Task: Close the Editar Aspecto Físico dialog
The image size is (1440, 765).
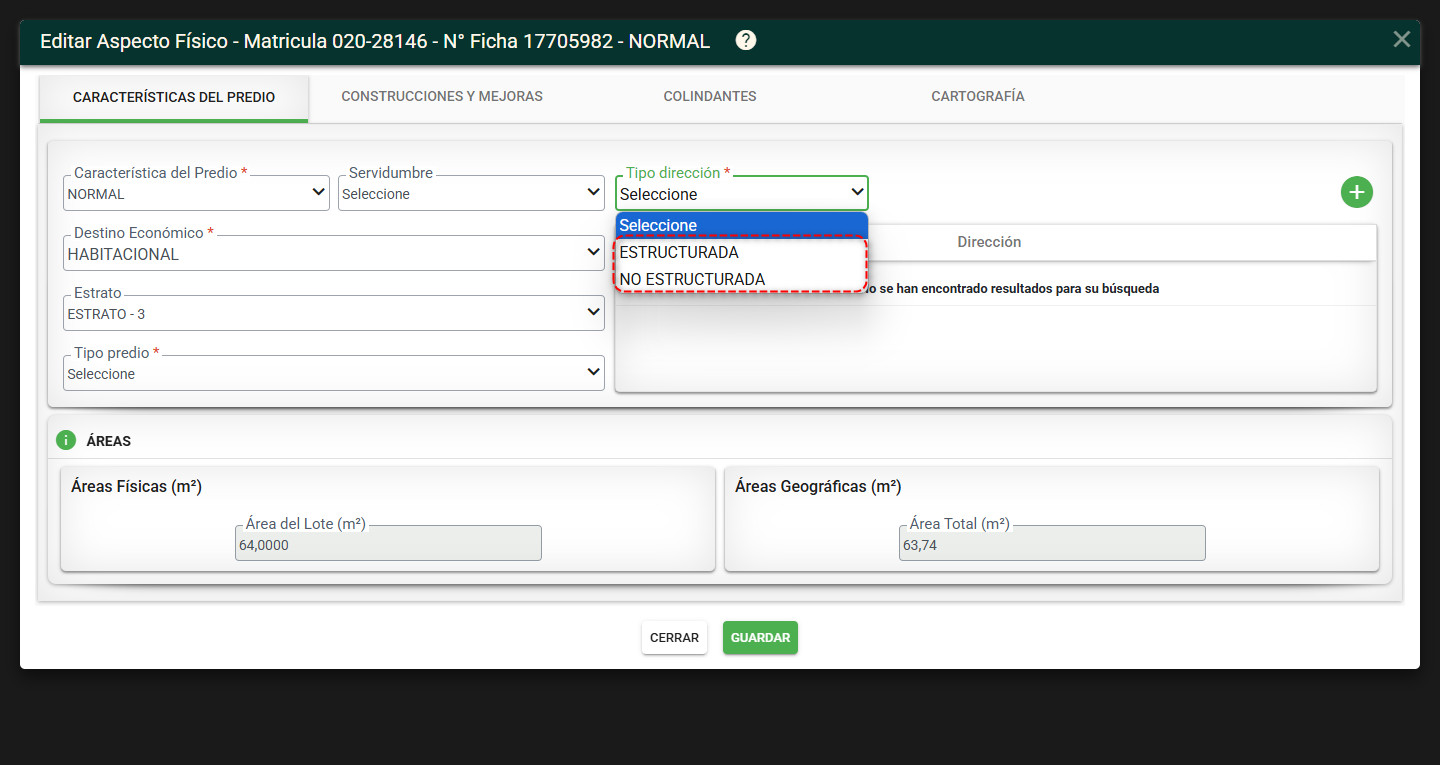Action: click(x=1402, y=39)
